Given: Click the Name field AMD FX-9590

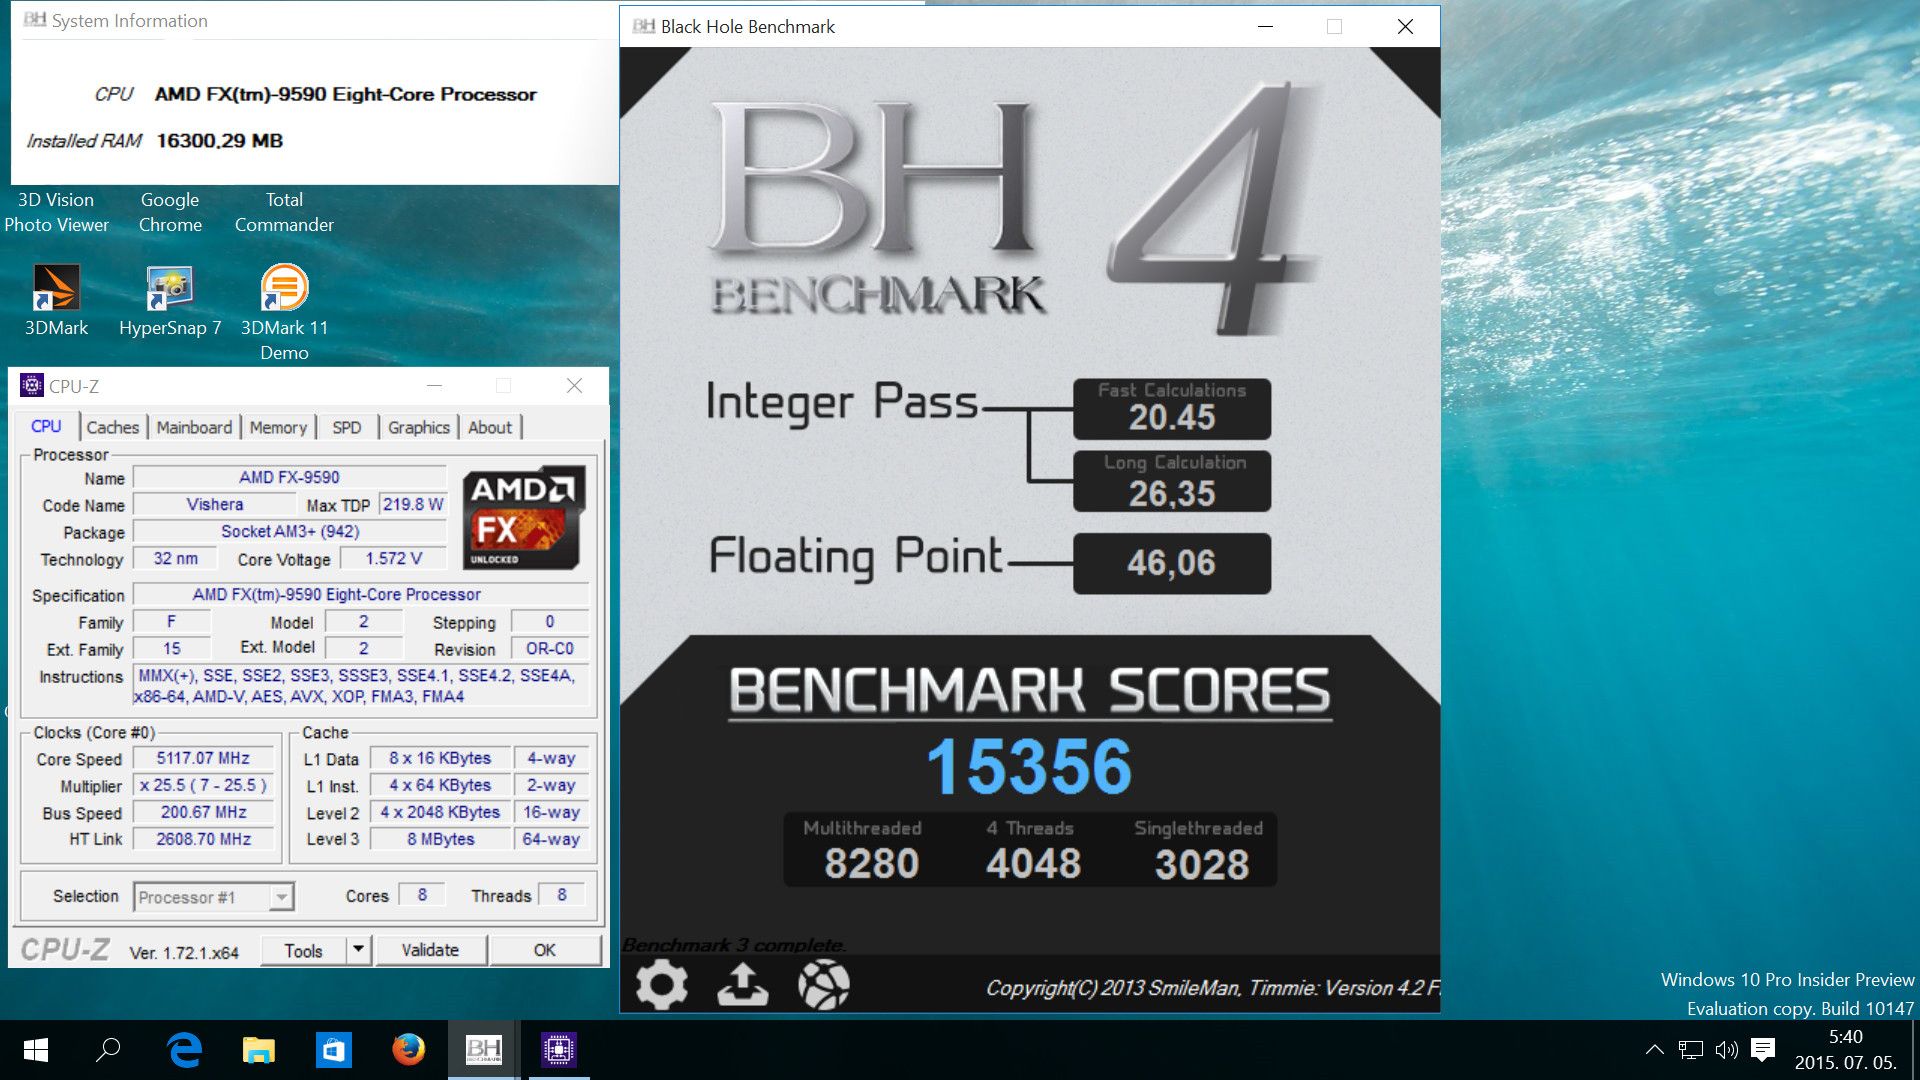Looking at the screenshot, I should pyautogui.click(x=289, y=477).
